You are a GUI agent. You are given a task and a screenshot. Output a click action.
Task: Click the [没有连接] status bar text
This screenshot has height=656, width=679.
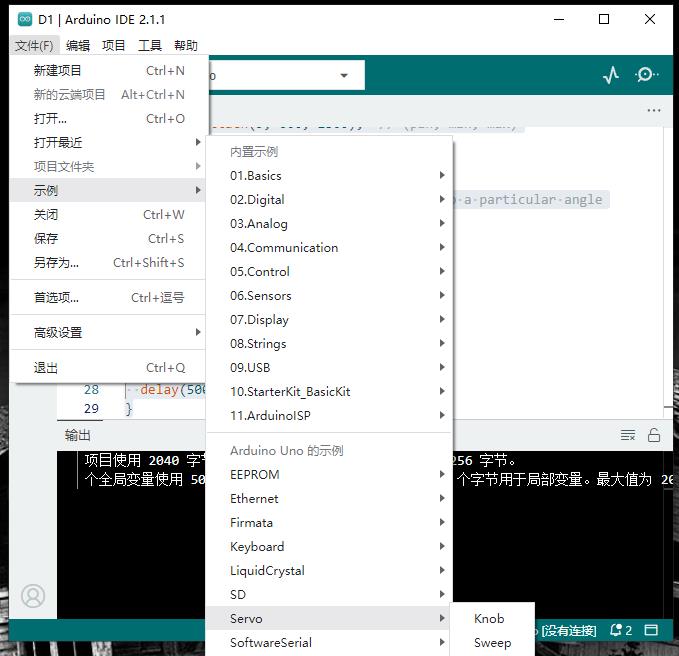point(569,630)
